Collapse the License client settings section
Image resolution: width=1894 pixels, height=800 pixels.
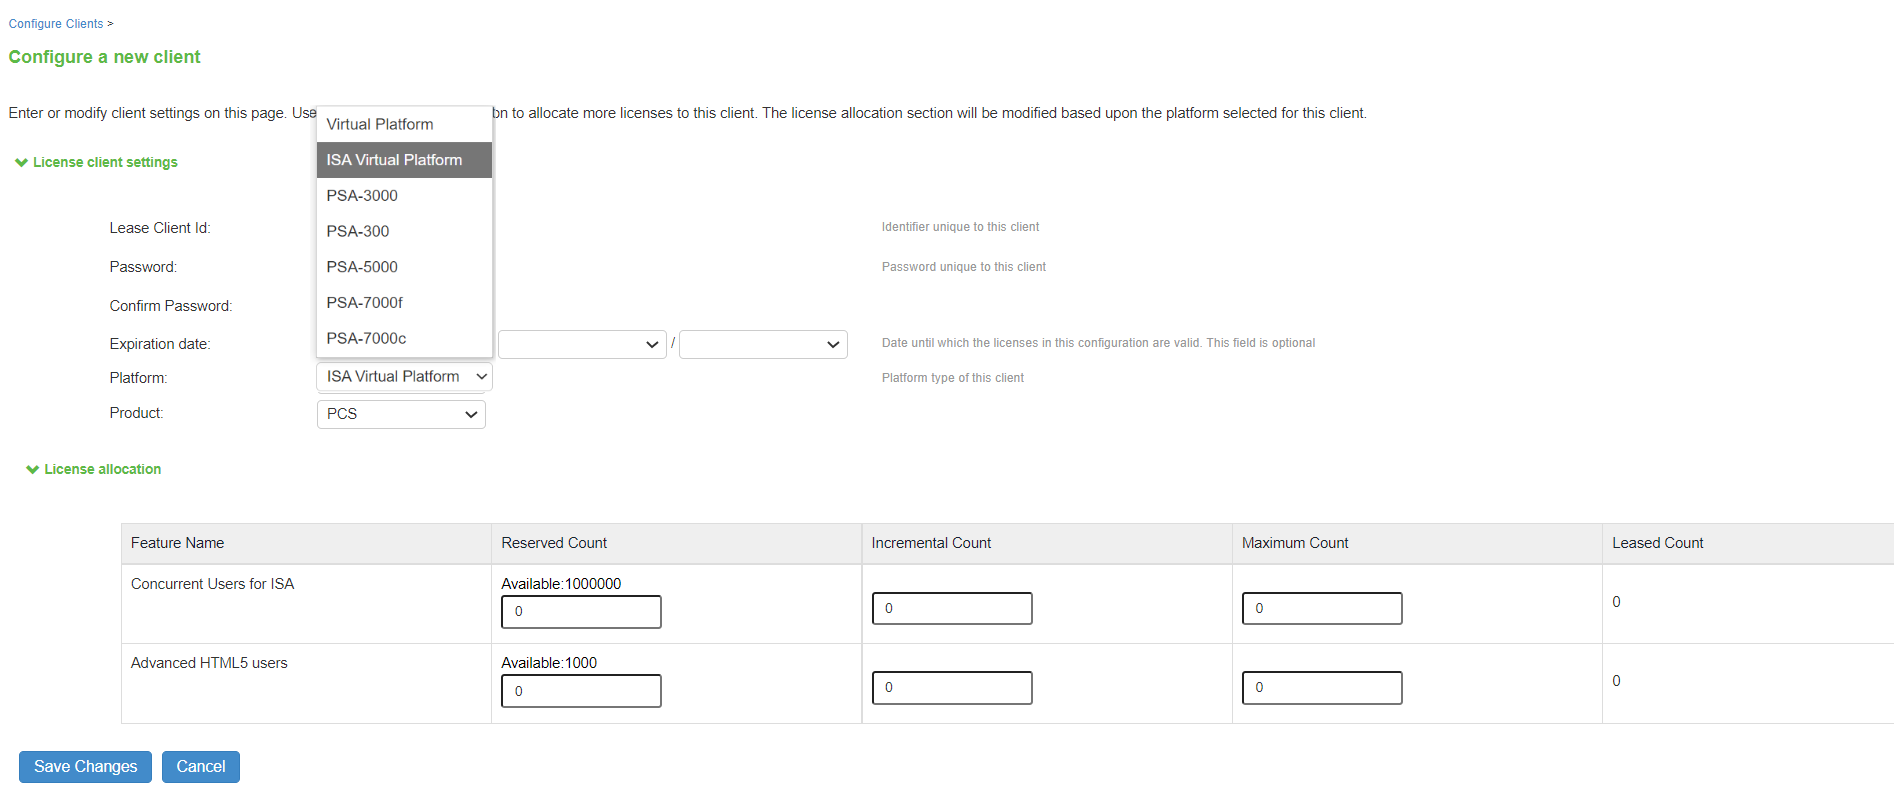(96, 162)
